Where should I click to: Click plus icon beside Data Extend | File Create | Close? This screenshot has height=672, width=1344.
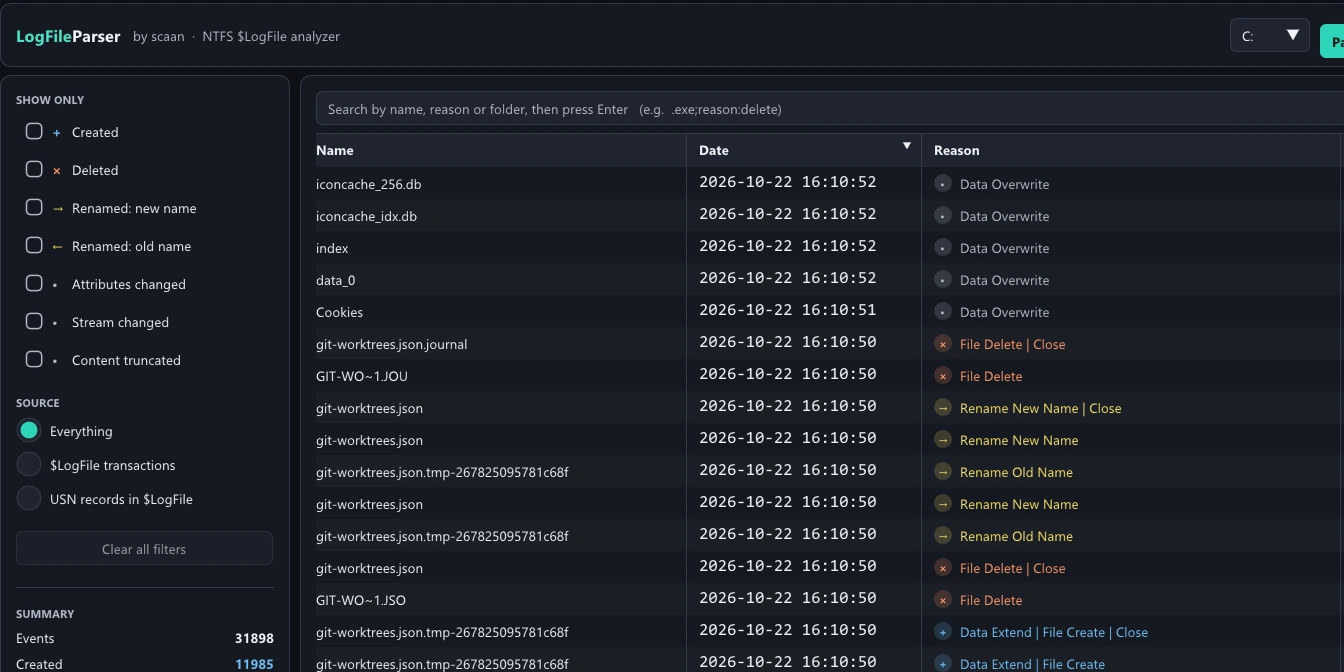click(942, 632)
